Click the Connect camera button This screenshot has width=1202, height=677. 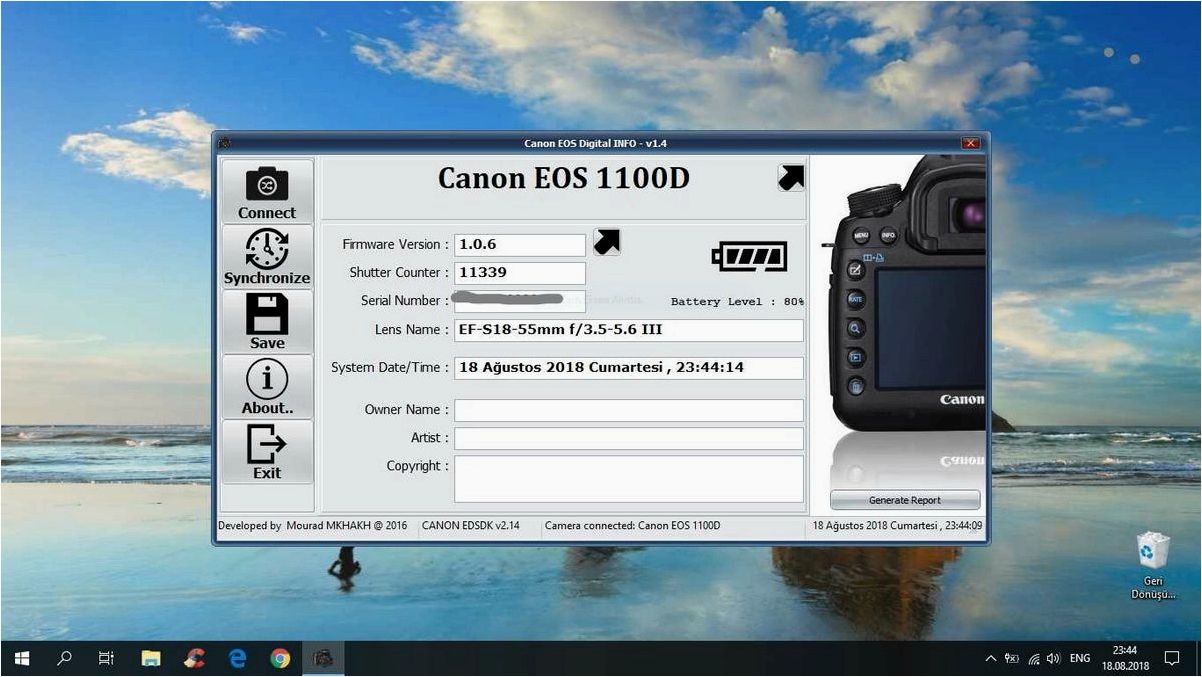[267, 191]
